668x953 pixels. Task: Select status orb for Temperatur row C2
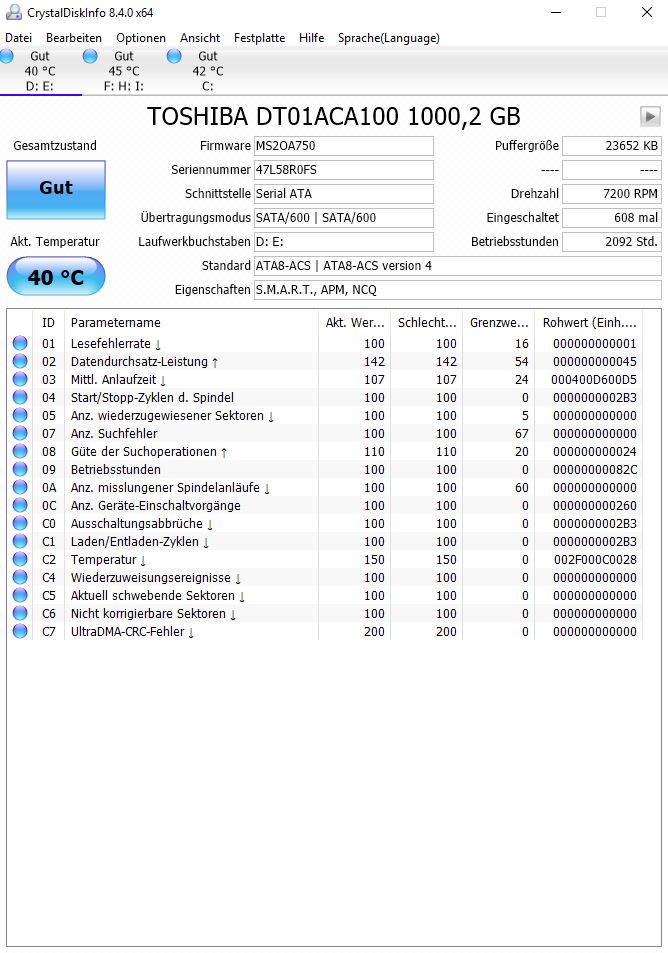click(20, 559)
